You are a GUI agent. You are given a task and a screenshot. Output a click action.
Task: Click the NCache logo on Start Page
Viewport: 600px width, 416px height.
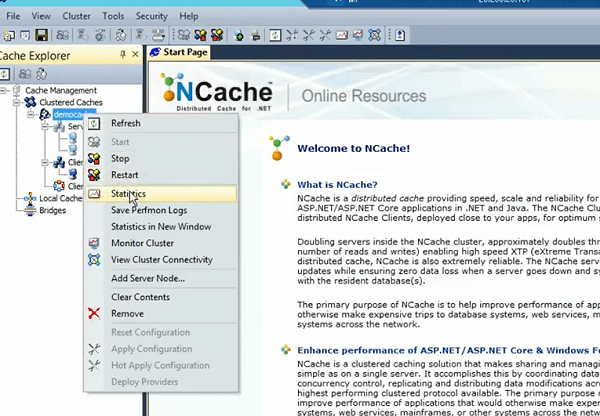pyautogui.click(x=217, y=92)
